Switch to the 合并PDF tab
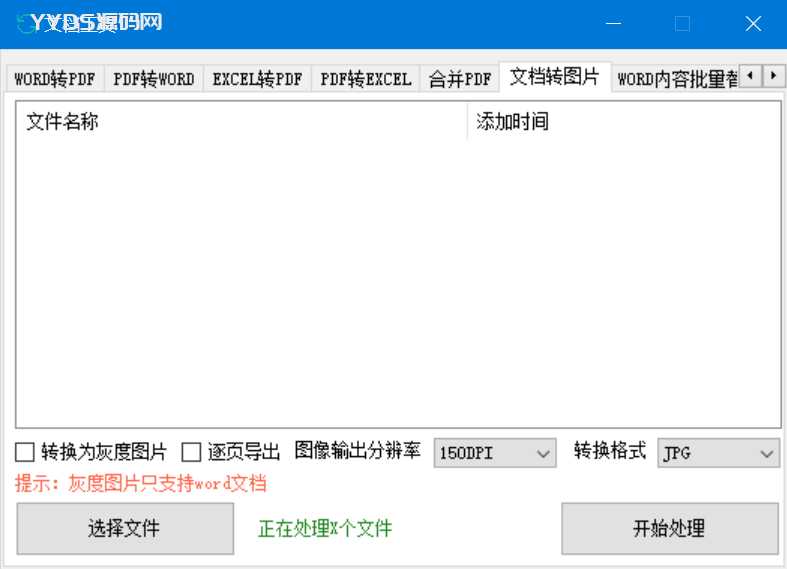787x569 pixels. point(460,79)
